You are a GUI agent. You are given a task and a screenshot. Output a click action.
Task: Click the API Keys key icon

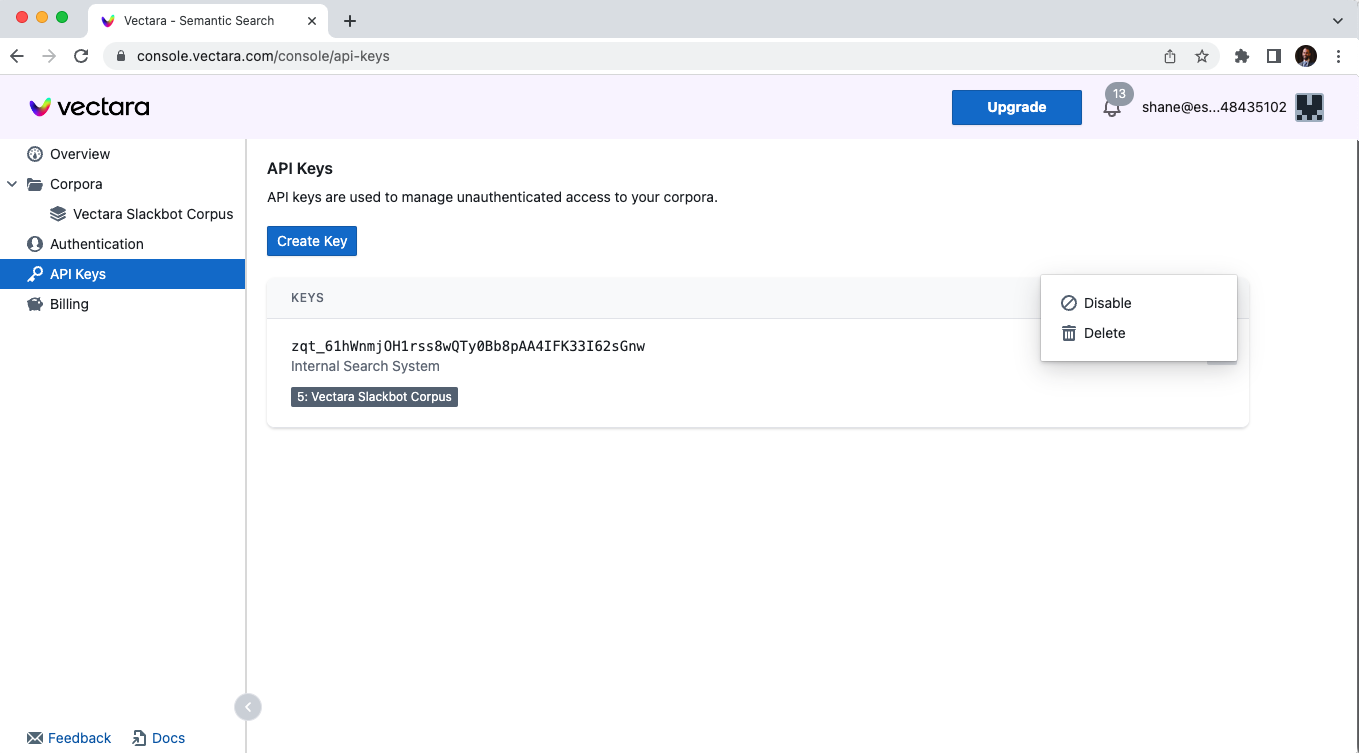35,273
